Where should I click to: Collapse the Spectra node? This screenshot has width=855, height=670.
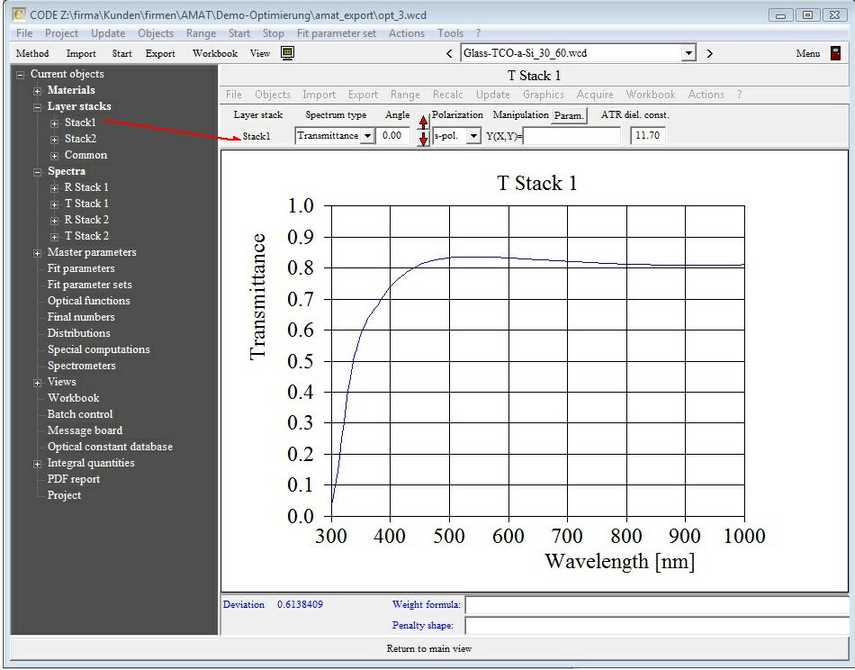pos(37,172)
